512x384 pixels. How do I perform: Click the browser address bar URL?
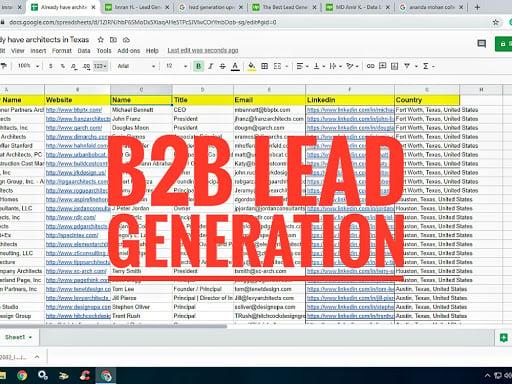pyautogui.click(x=143, y=22)
